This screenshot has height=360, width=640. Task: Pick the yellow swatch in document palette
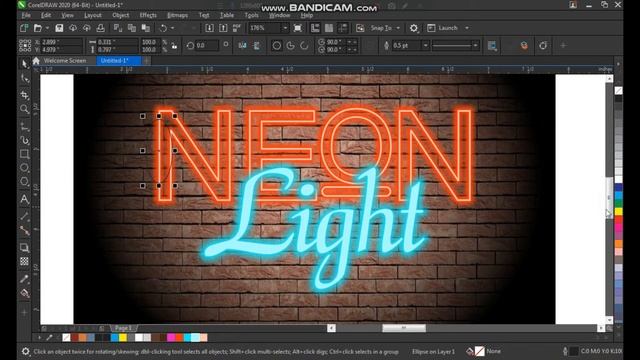[123, 338]
